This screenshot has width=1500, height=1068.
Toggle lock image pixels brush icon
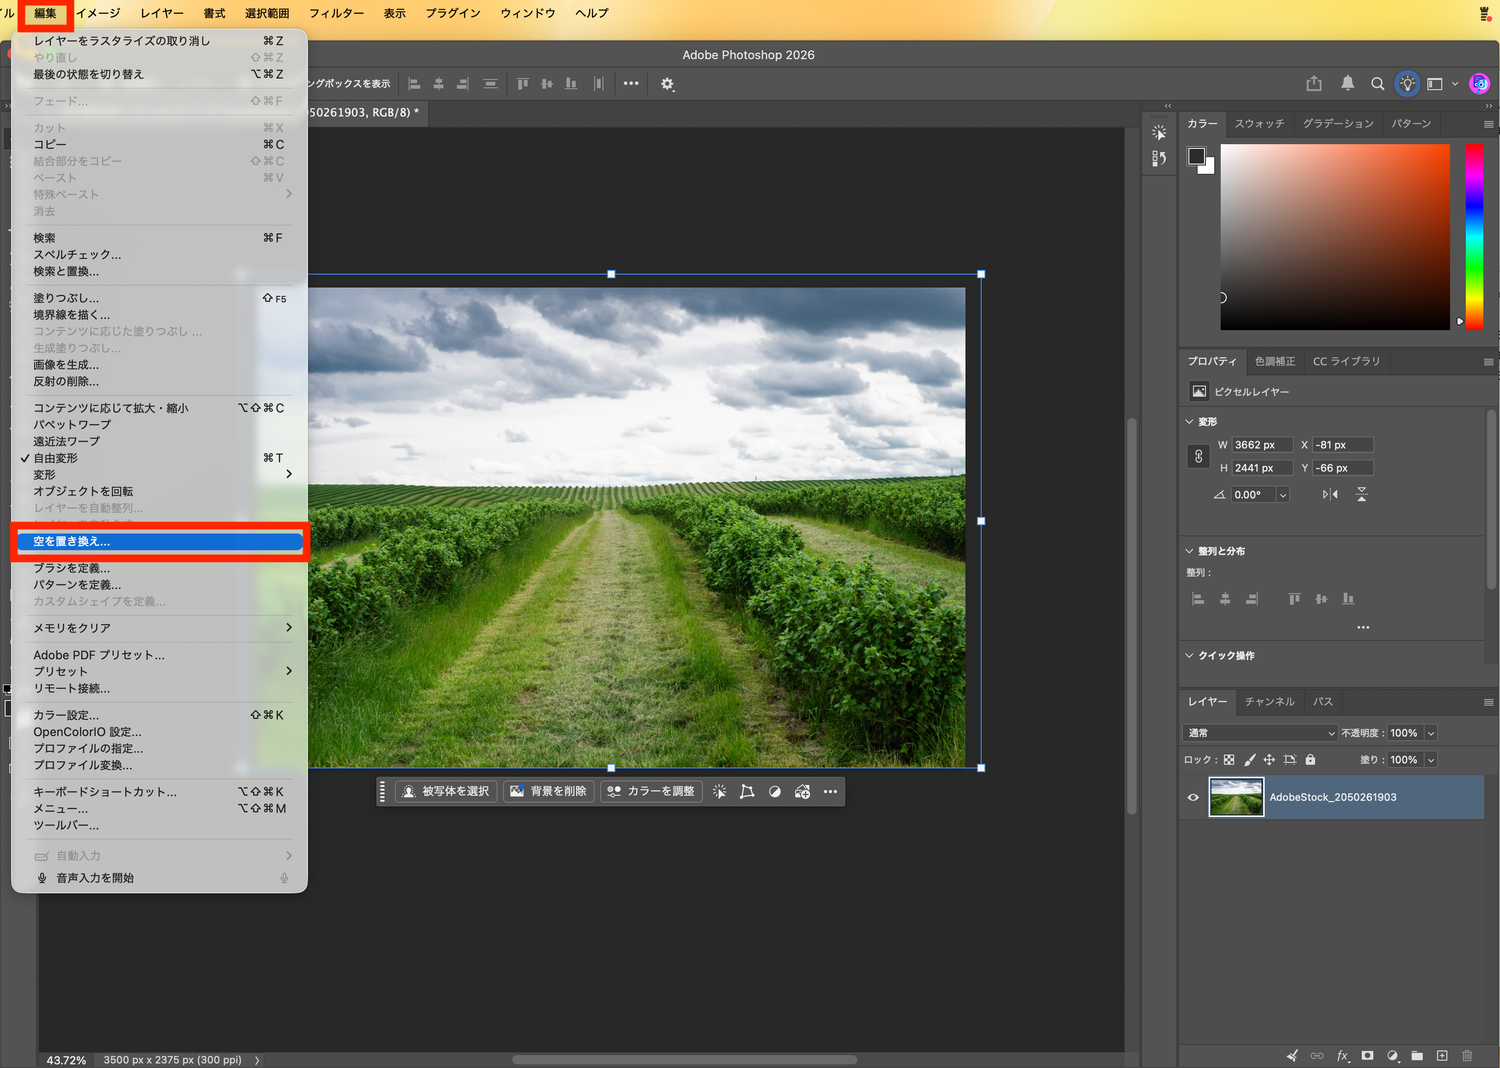tap(1249, 760)
